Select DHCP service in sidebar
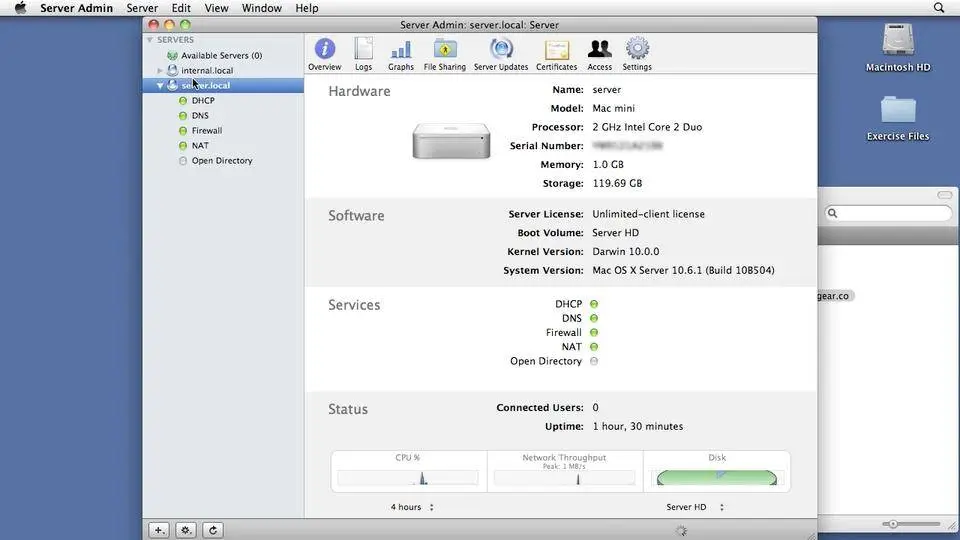The height and width of the screenshot is (540, 960). tap(203, 100)
